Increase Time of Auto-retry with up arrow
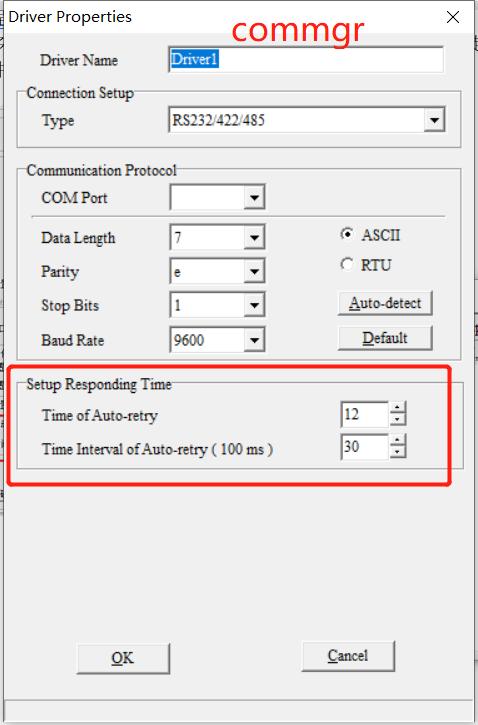 [x=398, y=407]
